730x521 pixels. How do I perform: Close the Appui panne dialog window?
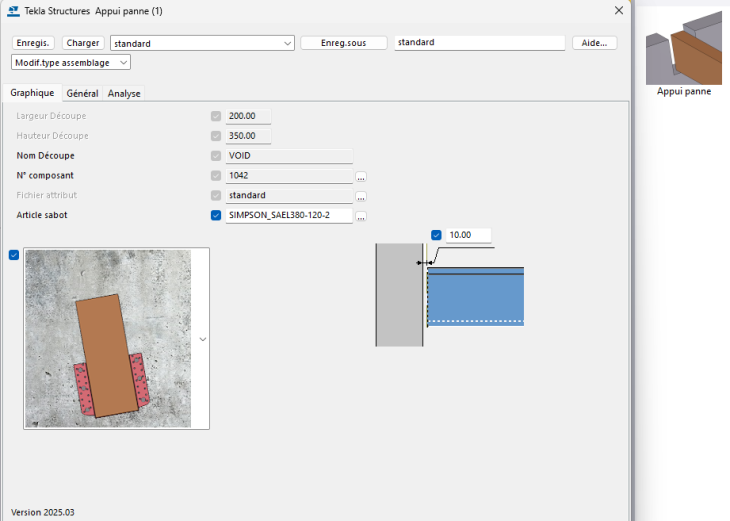(x=618, y=10)
